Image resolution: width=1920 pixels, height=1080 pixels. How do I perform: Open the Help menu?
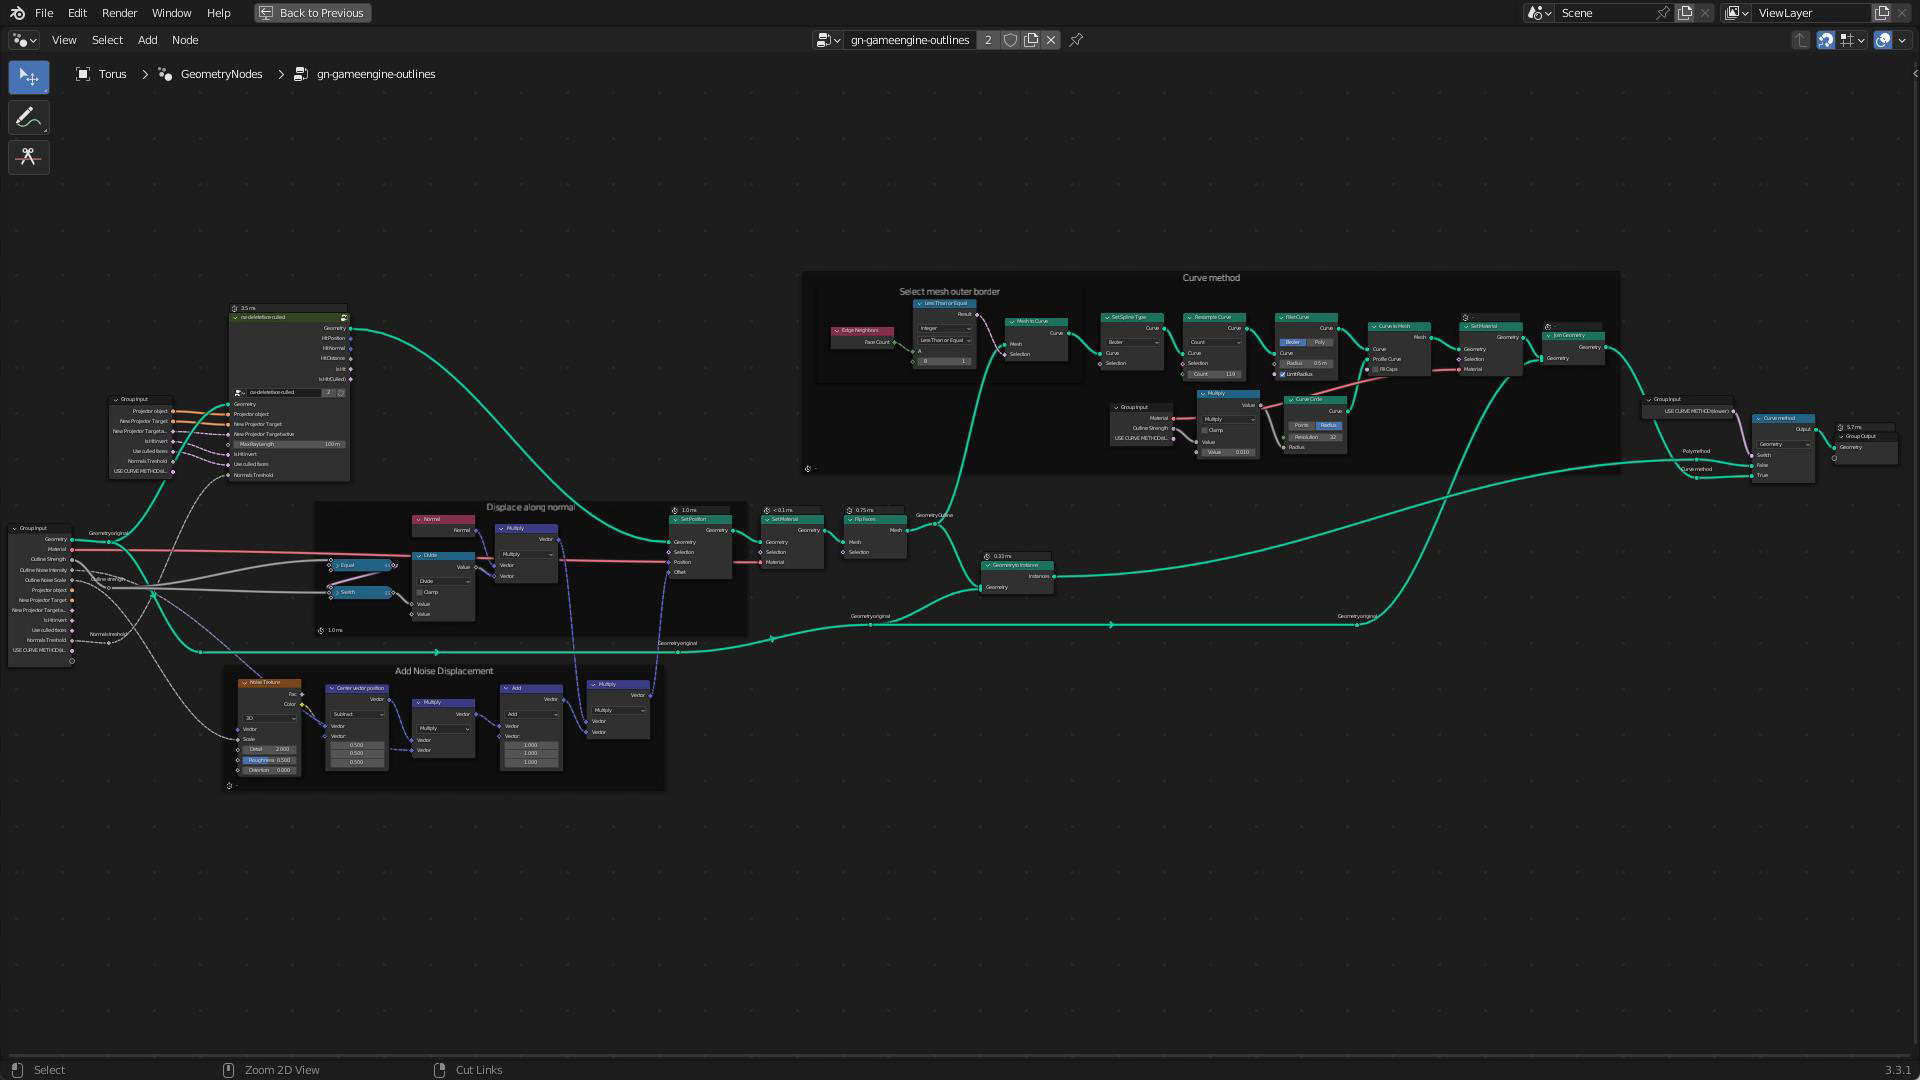[218, 13]
